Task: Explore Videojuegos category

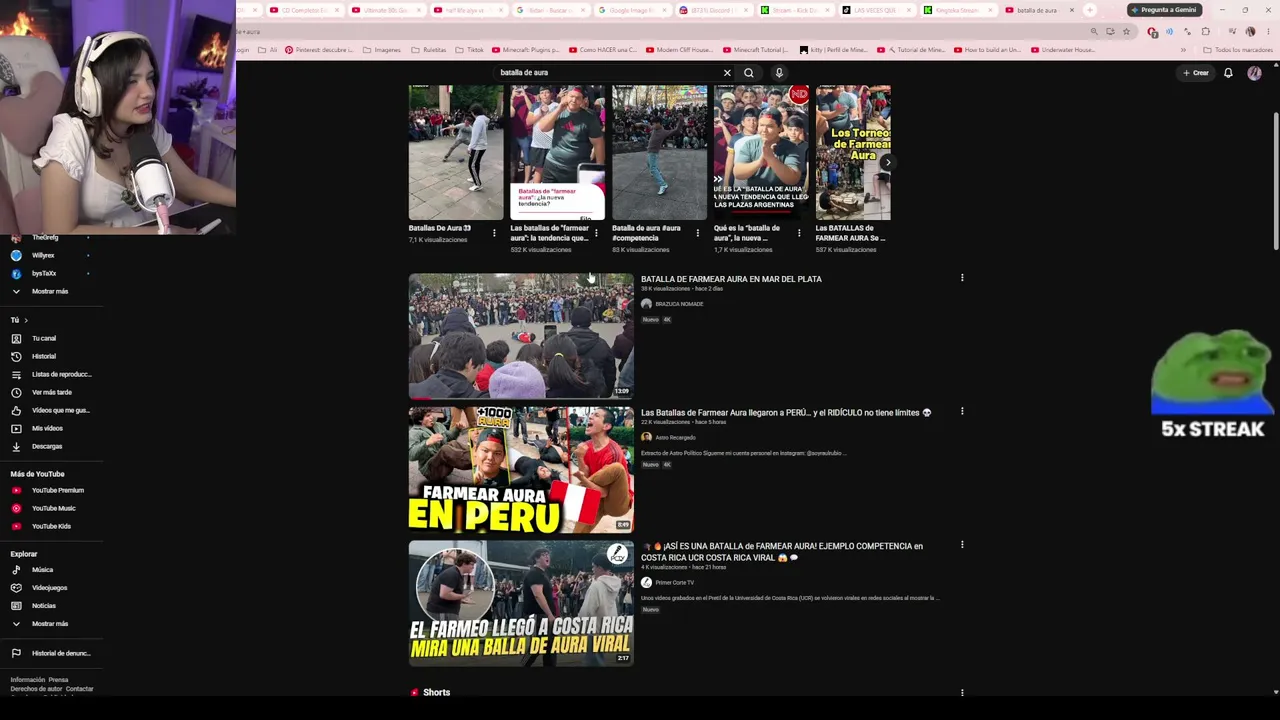Action: (x=50, y=588)
